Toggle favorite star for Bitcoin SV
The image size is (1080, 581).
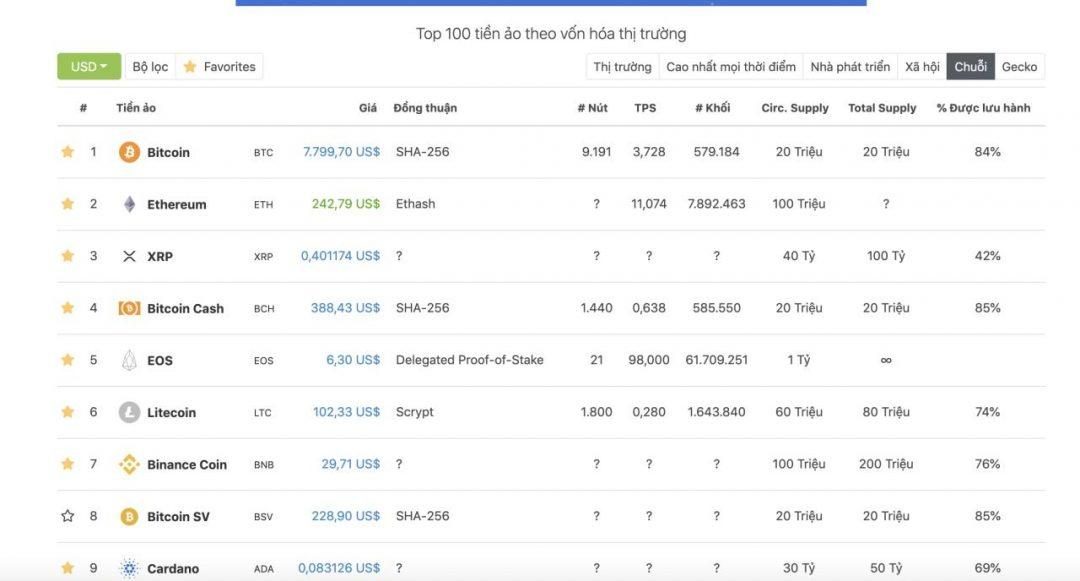68,516
